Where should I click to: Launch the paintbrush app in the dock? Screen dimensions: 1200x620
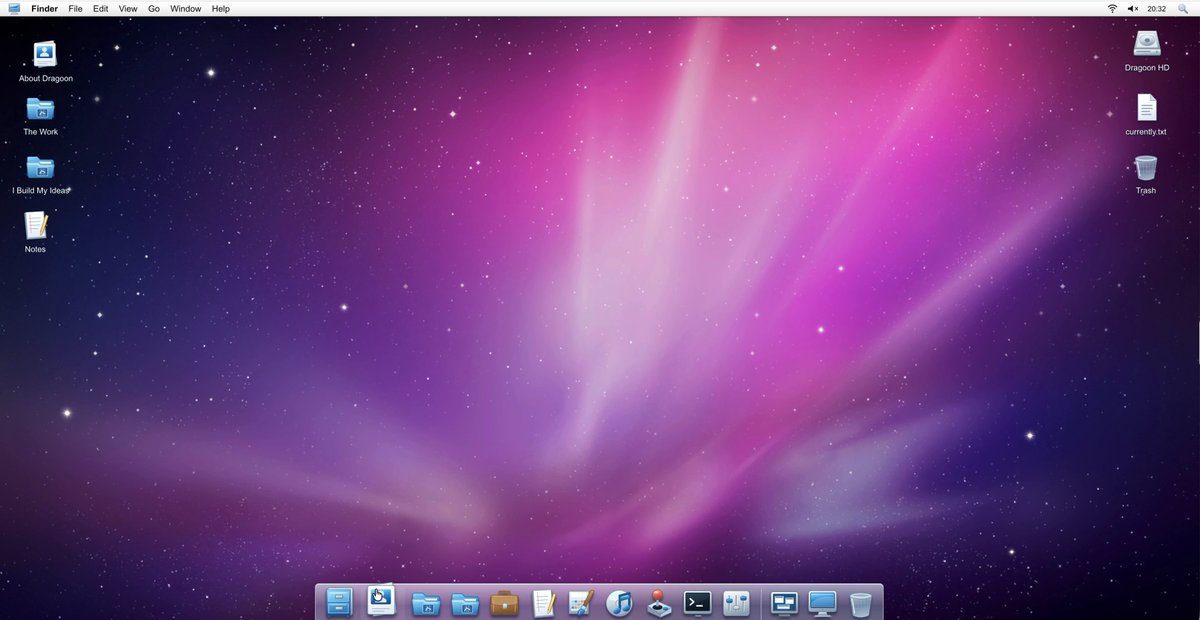pyautogui.click(x=581, y=602)
